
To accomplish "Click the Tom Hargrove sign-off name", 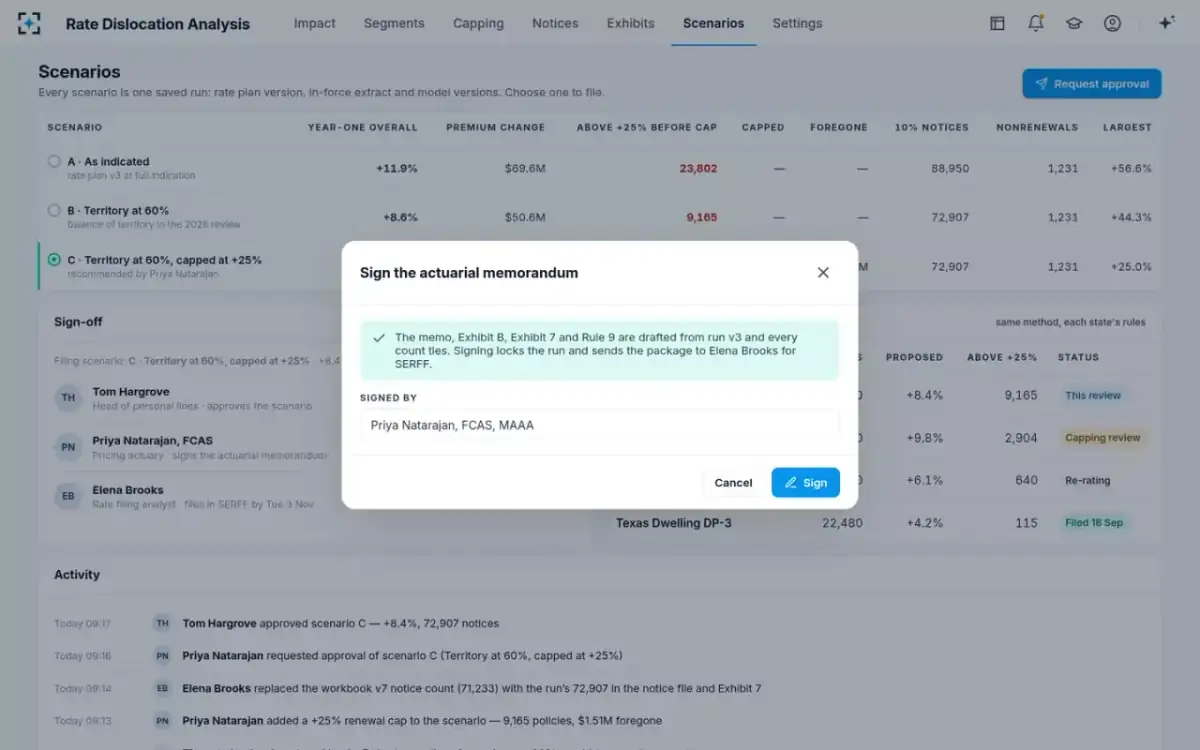I will point(131,392).
